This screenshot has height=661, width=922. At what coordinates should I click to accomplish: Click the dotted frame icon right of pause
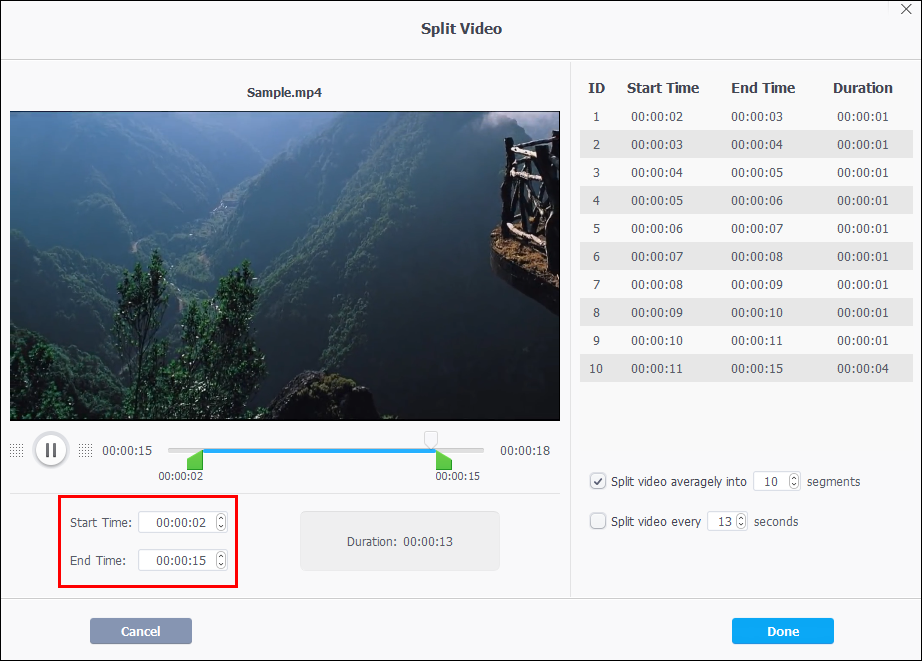coord(86,450)
